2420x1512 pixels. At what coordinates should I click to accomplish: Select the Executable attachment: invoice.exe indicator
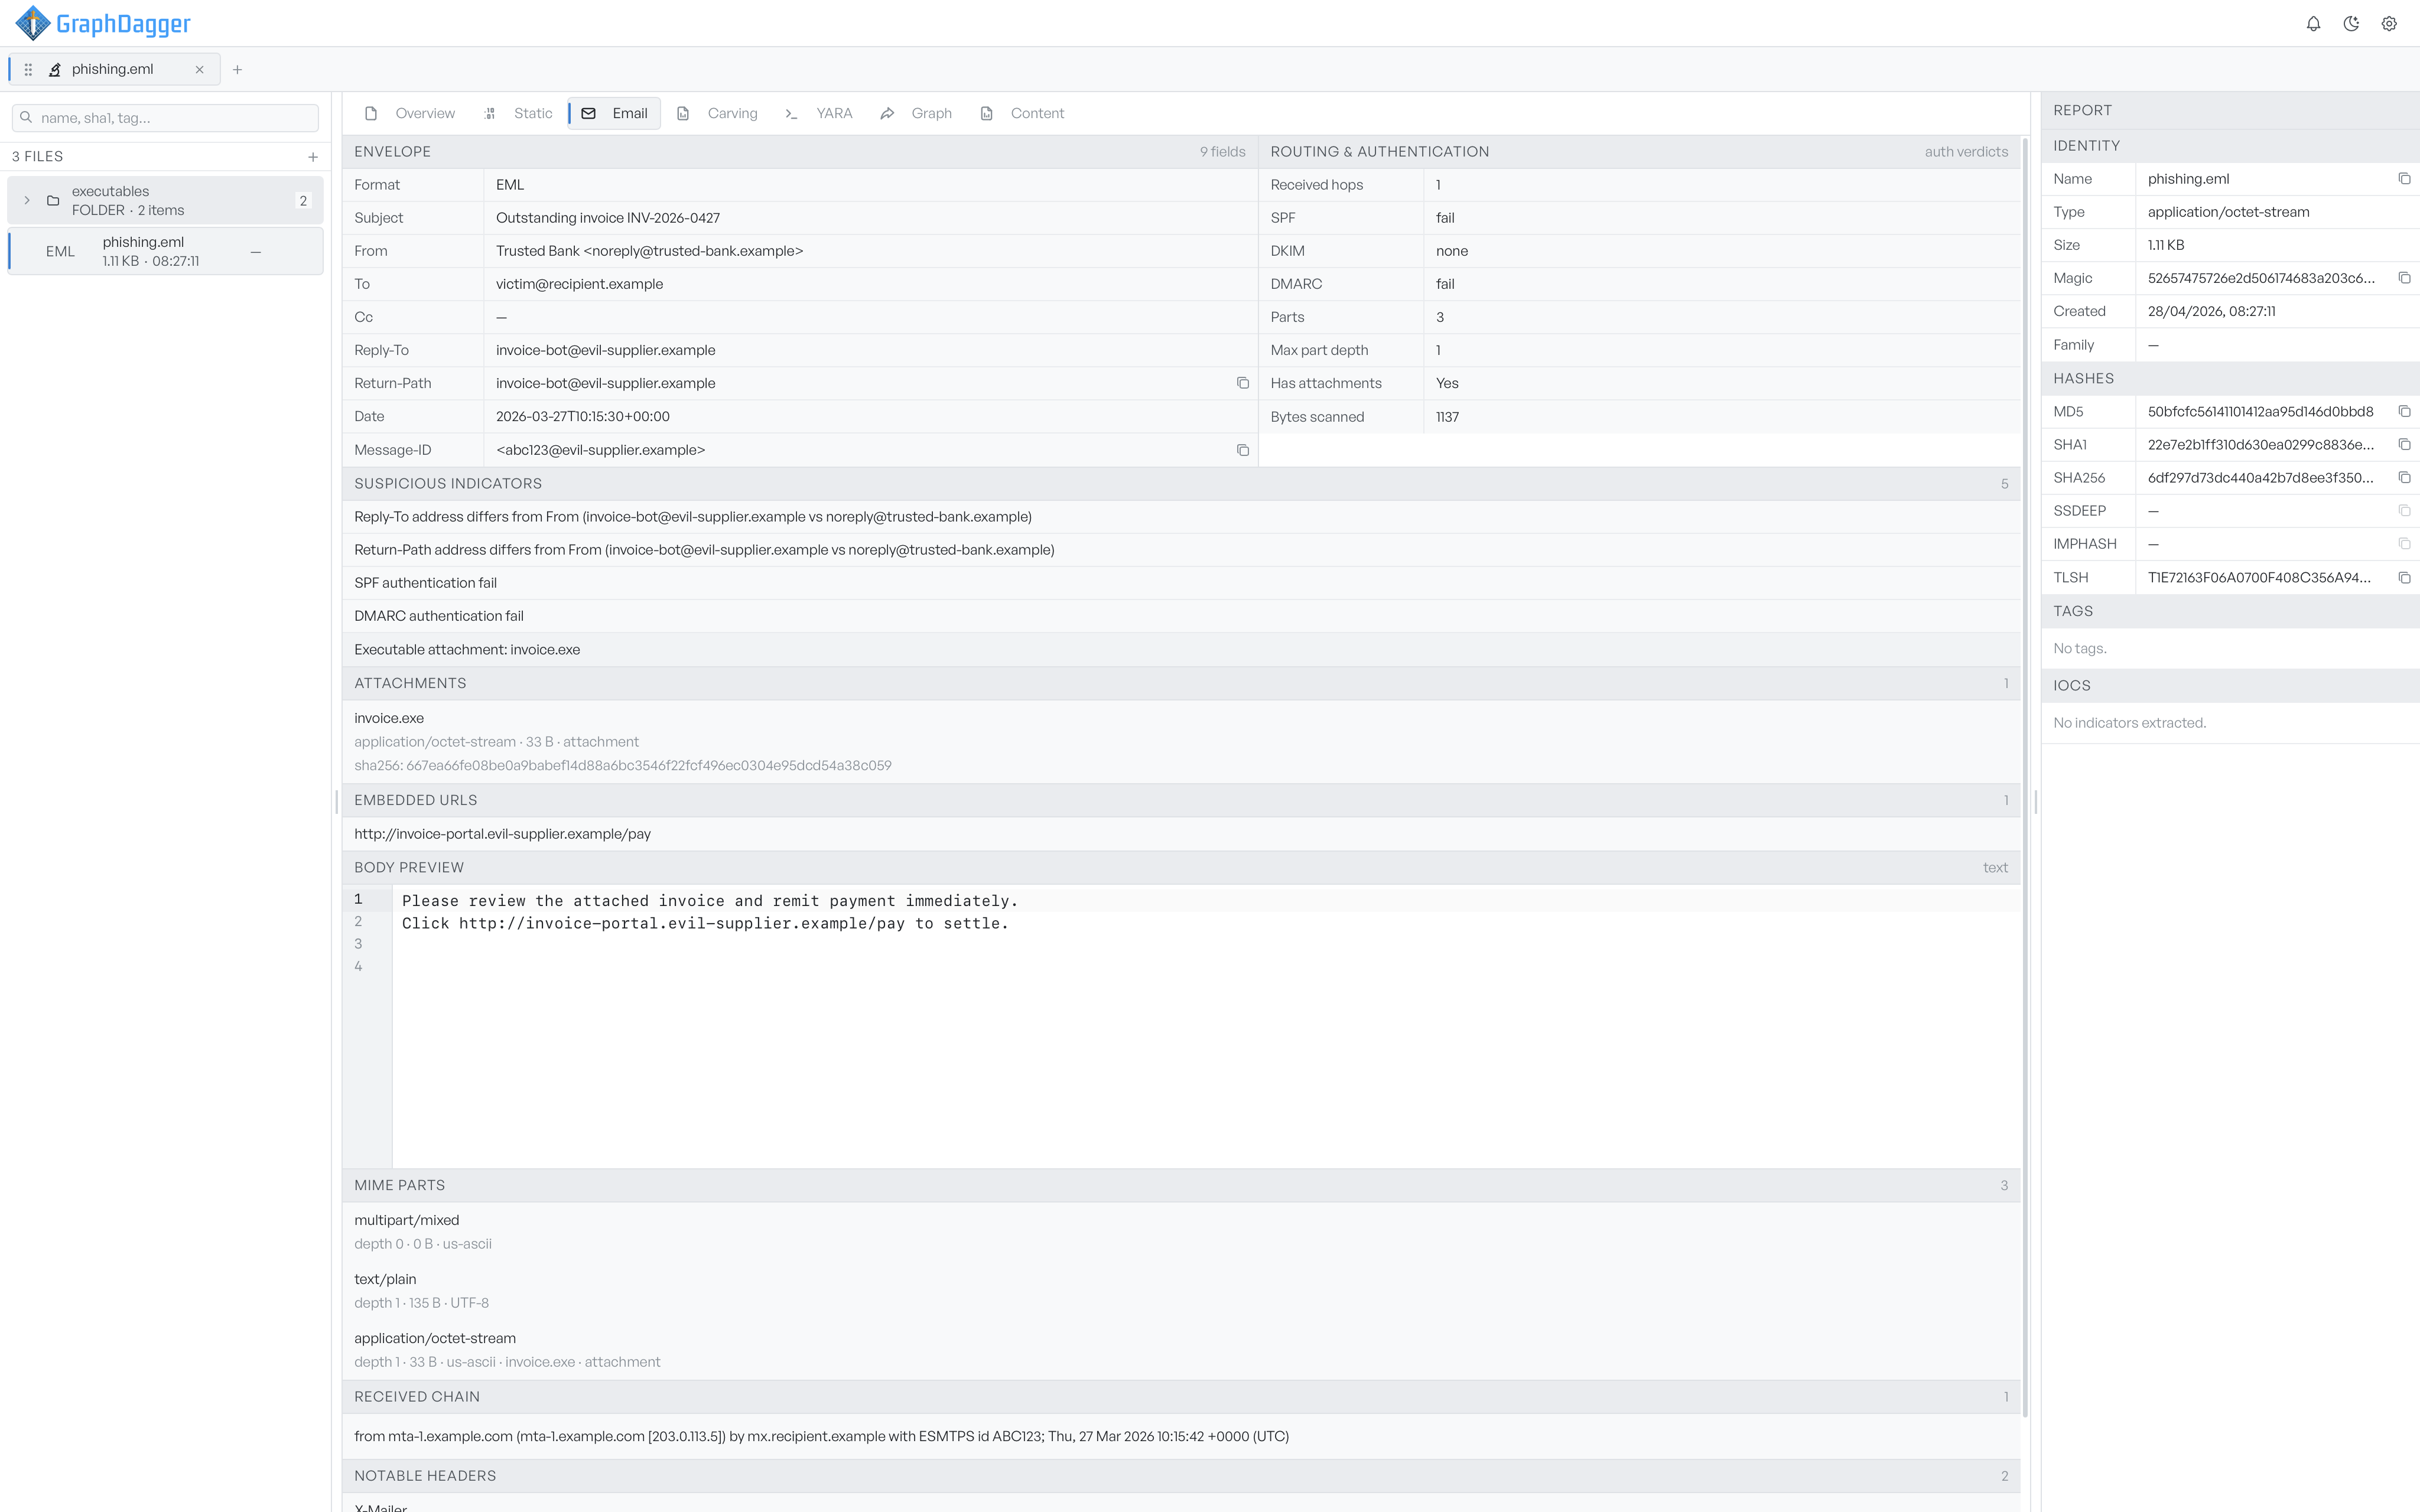pos(1181,650)
